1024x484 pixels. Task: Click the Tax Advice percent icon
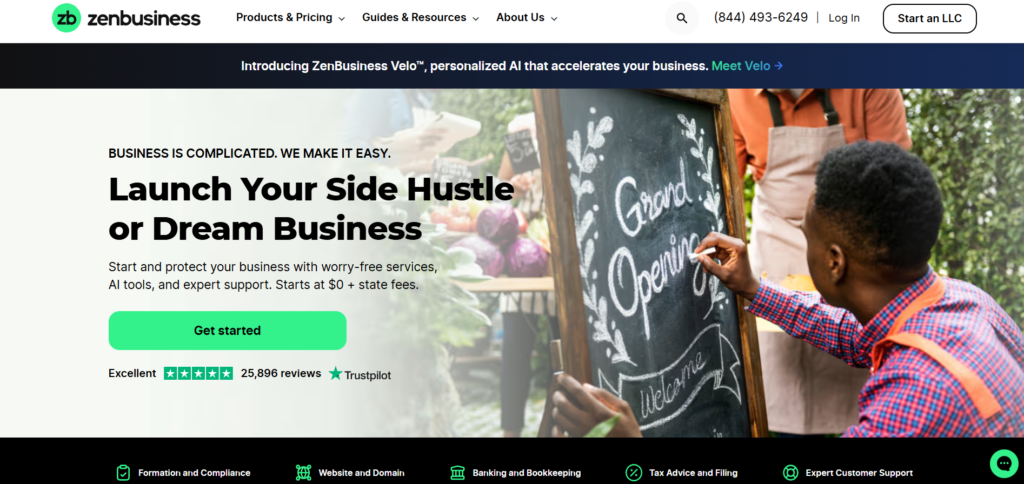point(633,472)
